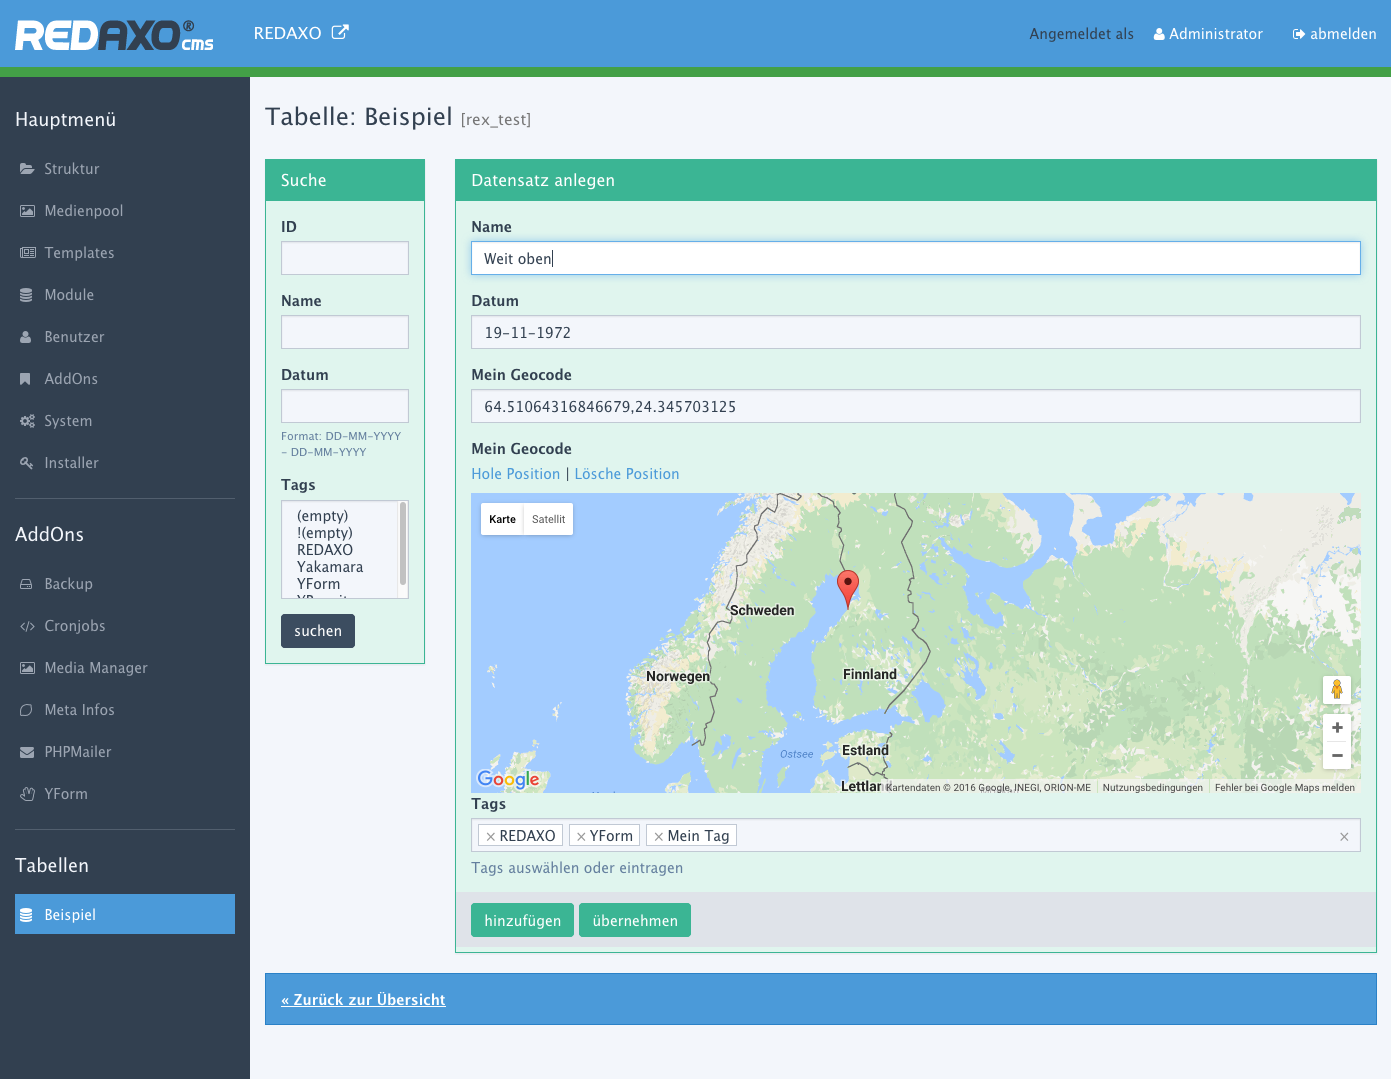Image resolution: width=1391 pixels, height=1079 pixels.
Task: Click the Templates icon in sidebar
Action: 27,253
